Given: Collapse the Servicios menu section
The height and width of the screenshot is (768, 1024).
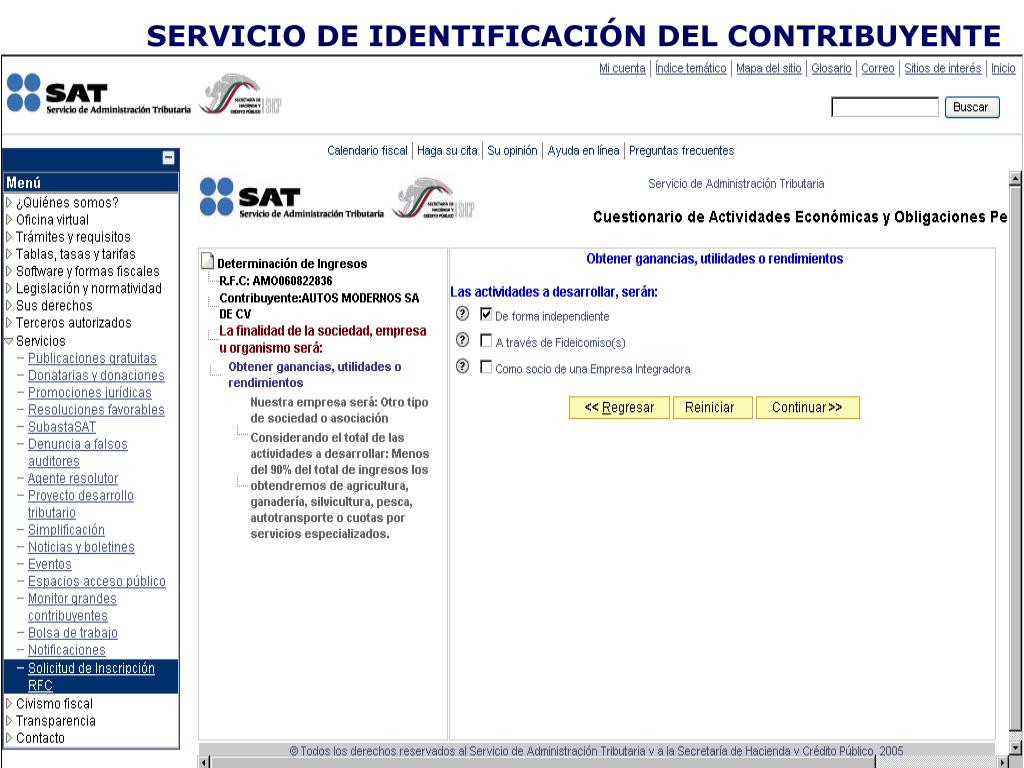Looking at the screenshot, I should tap(9, 341).
